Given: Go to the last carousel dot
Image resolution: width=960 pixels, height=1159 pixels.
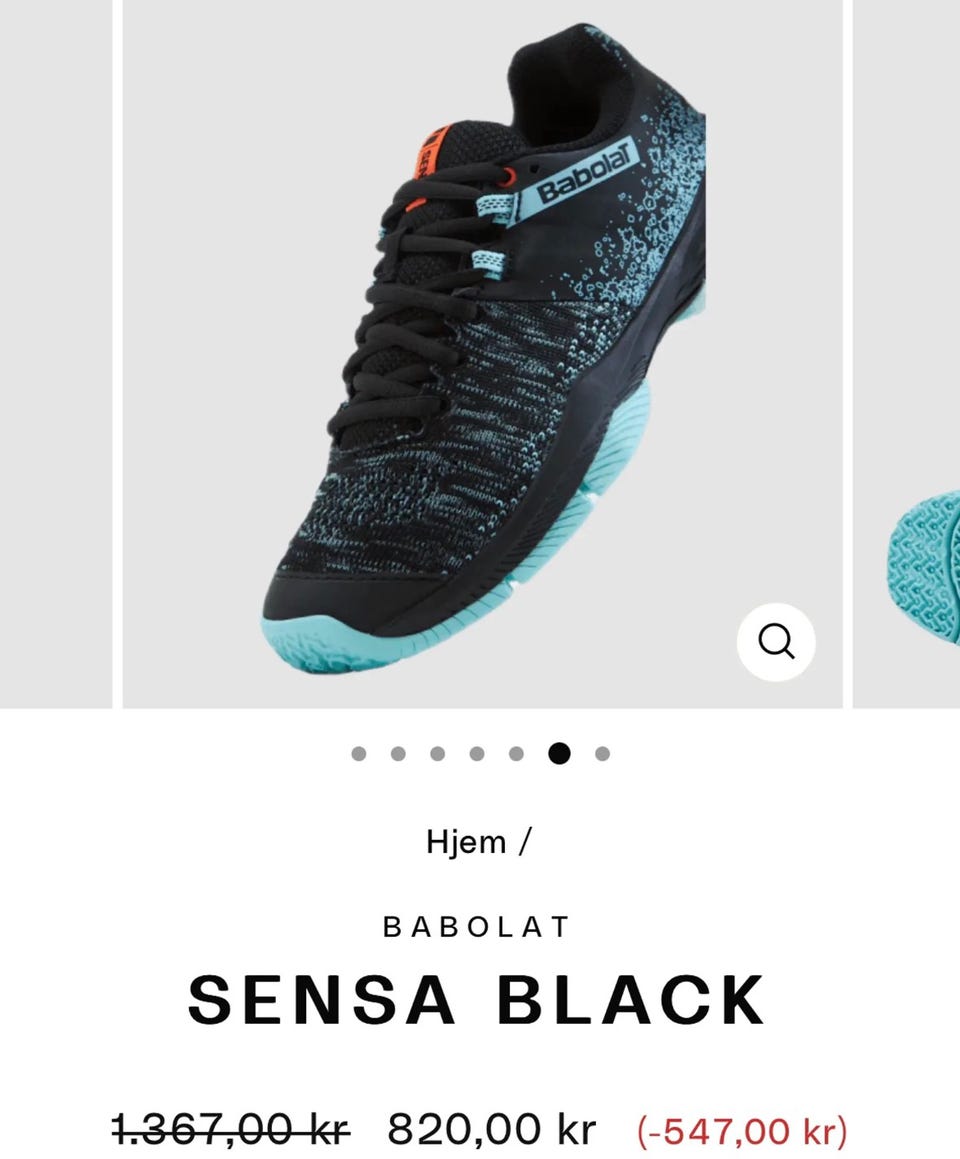Looking at the screenshot, I should (602, 753).
